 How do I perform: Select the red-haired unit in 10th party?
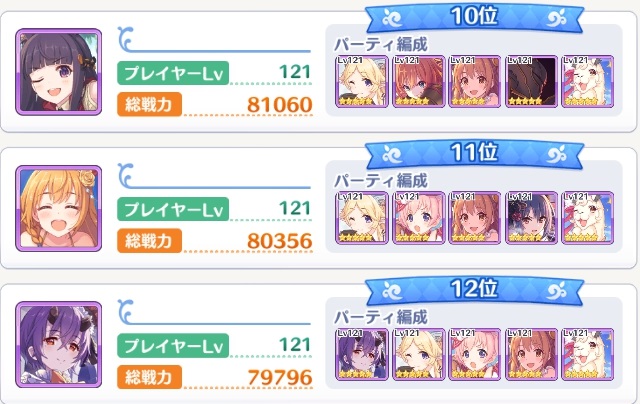click(x=418, y=82)
